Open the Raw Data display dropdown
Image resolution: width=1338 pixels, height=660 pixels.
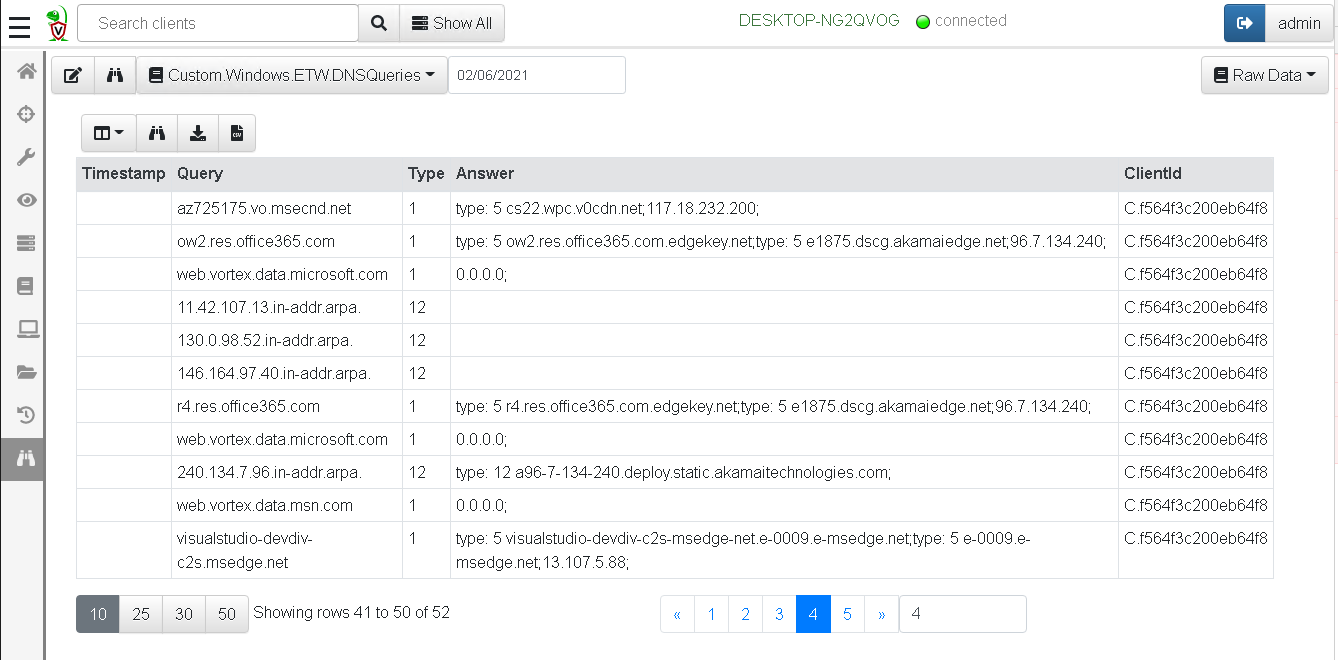[x=1264, y=75]
